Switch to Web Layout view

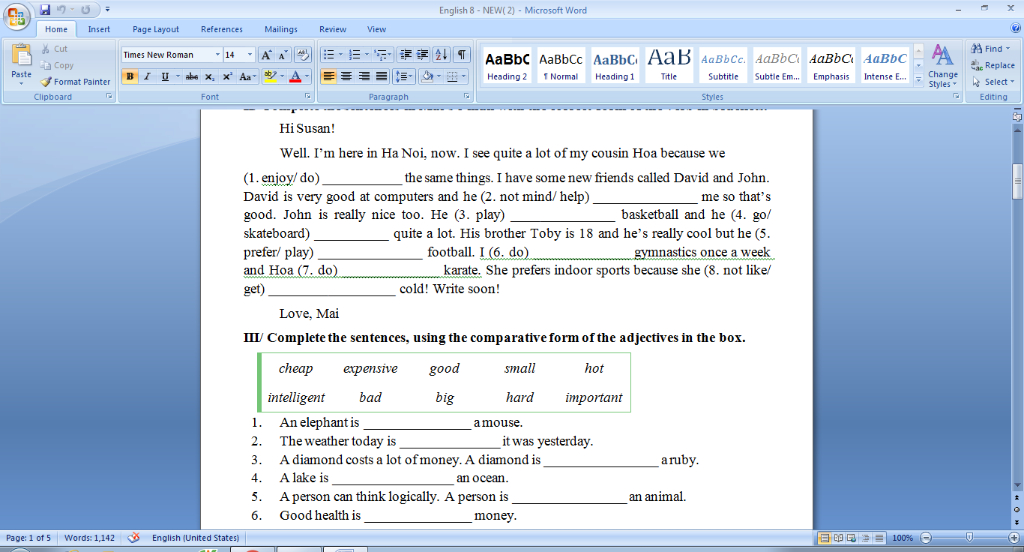(x=852, y=538)
